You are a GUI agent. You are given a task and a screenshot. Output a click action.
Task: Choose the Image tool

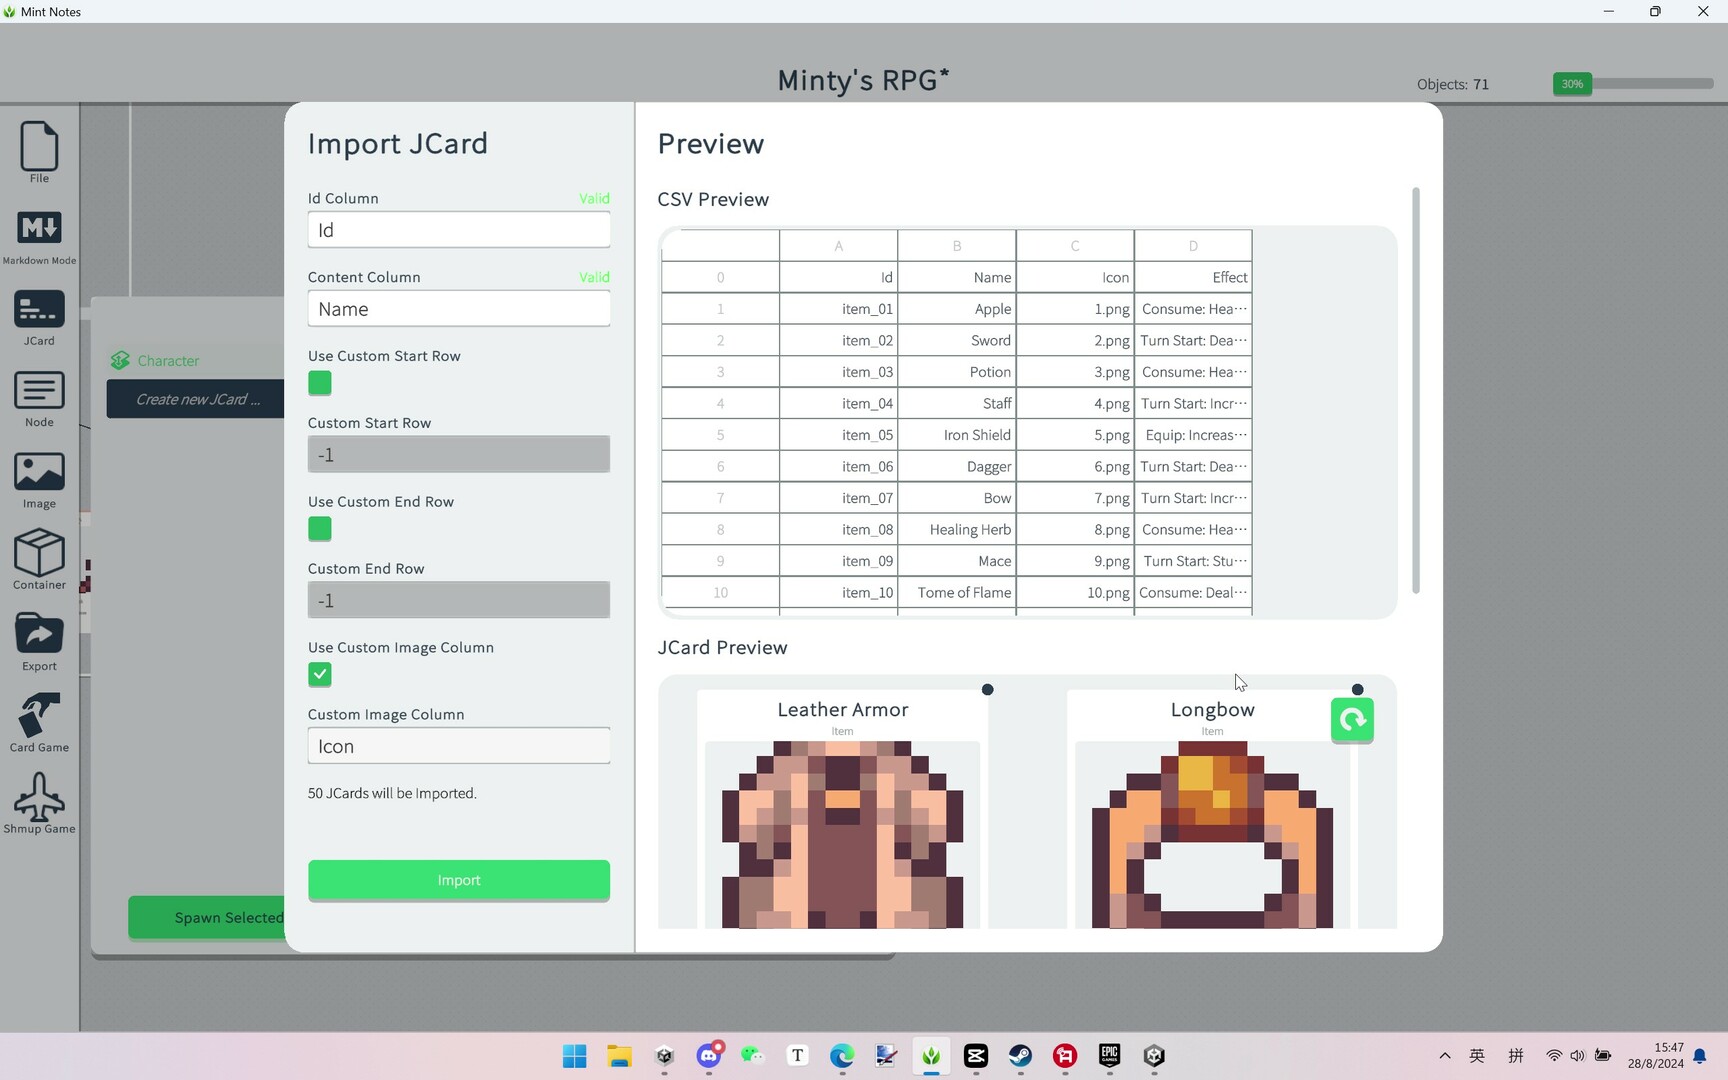pos(39,479)
